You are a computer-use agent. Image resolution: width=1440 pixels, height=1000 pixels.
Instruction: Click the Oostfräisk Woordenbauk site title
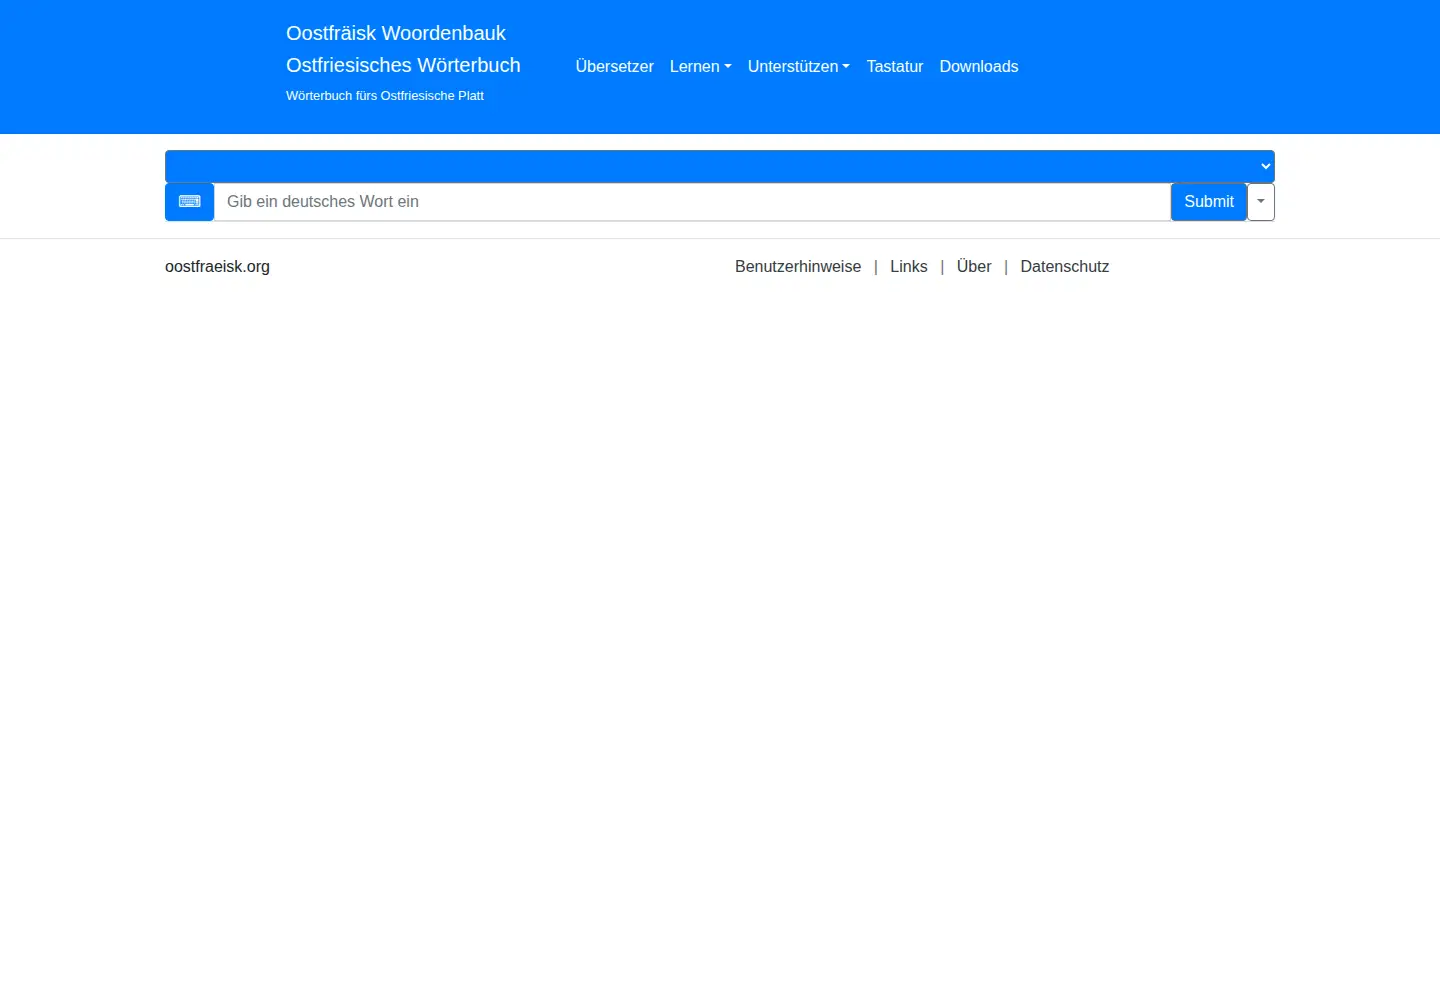pos(396,33)
